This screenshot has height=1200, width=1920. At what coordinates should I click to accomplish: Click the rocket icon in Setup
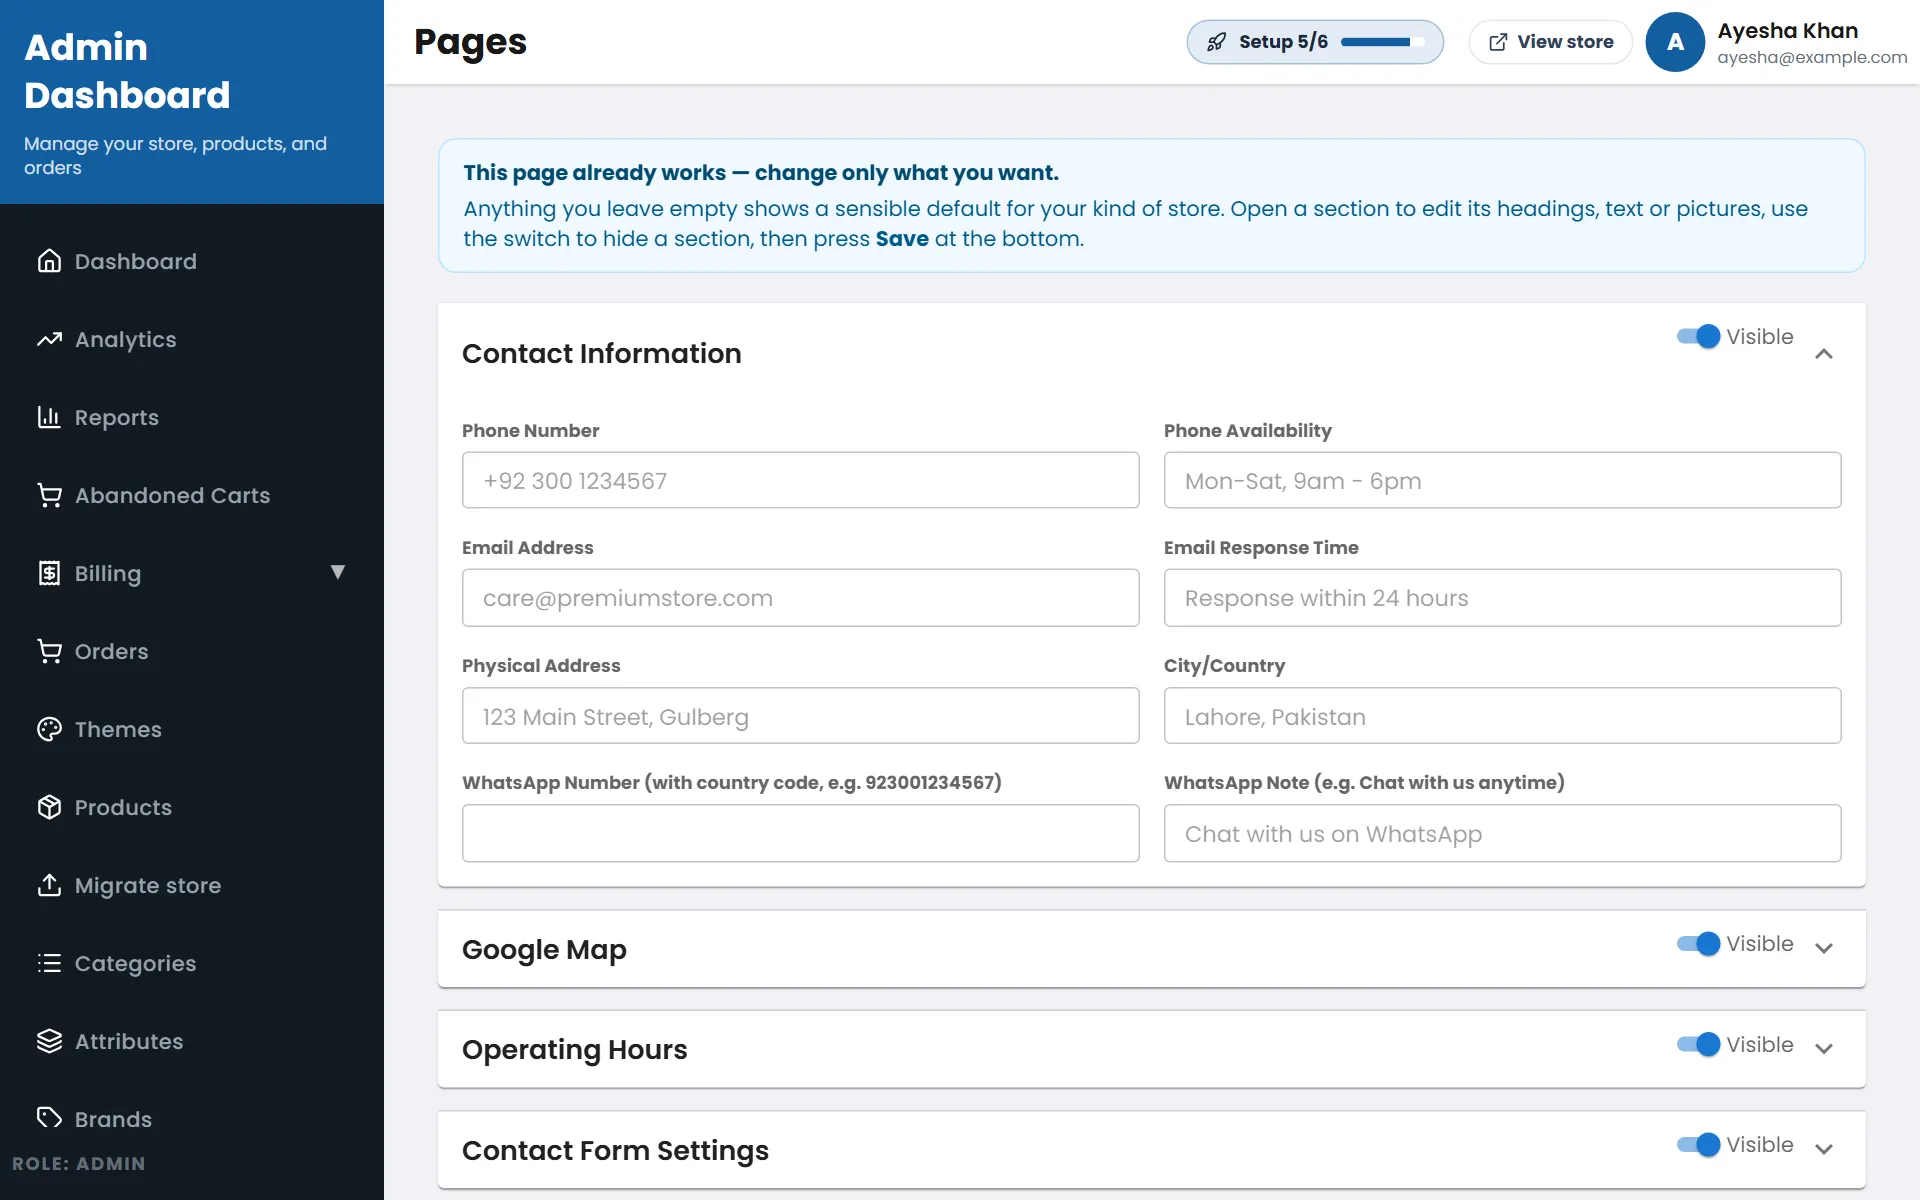1216,42
